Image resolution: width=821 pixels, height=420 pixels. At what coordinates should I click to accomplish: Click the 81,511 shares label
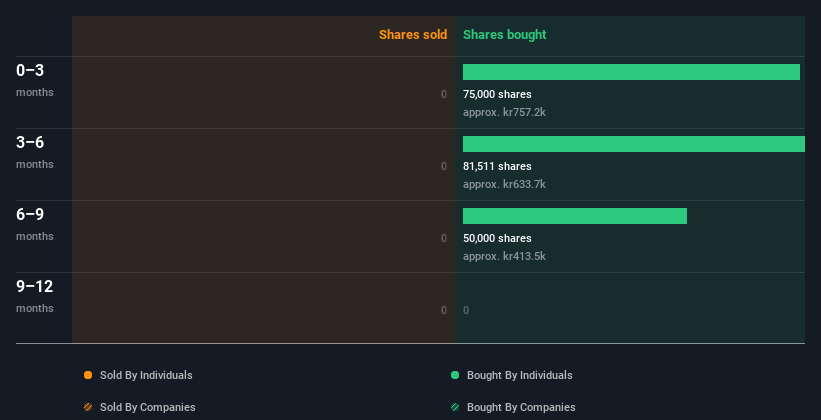click(x=497, y=167)
